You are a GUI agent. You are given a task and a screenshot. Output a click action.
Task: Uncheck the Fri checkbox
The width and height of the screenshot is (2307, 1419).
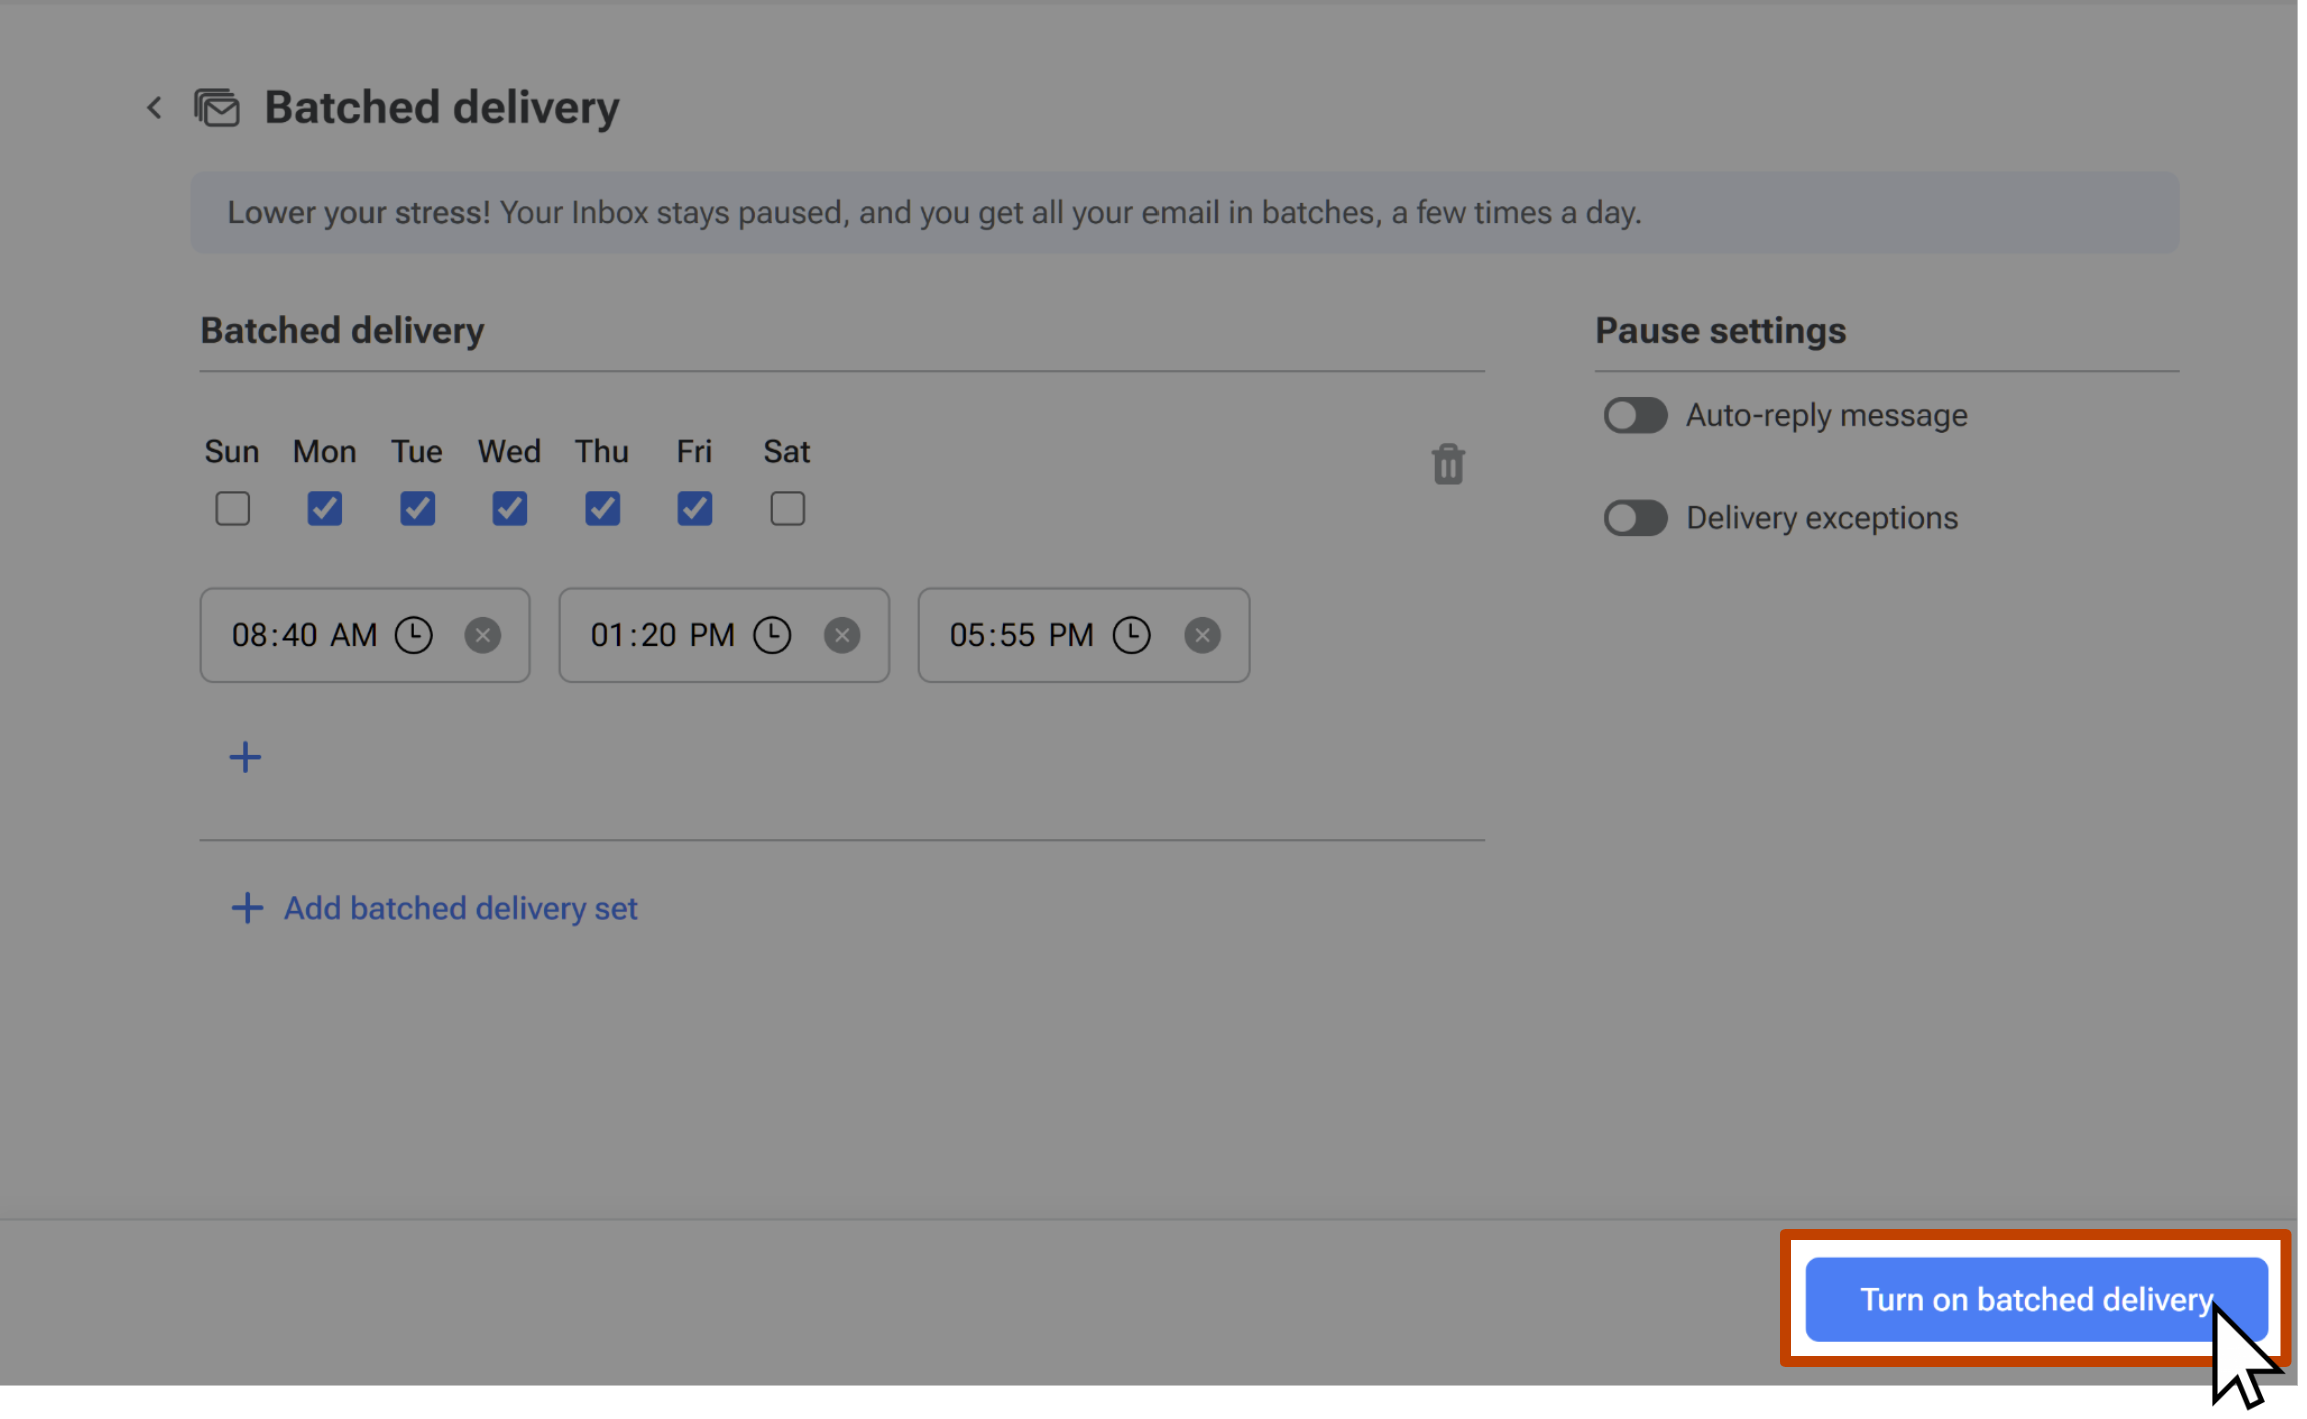tap(694, 509)
